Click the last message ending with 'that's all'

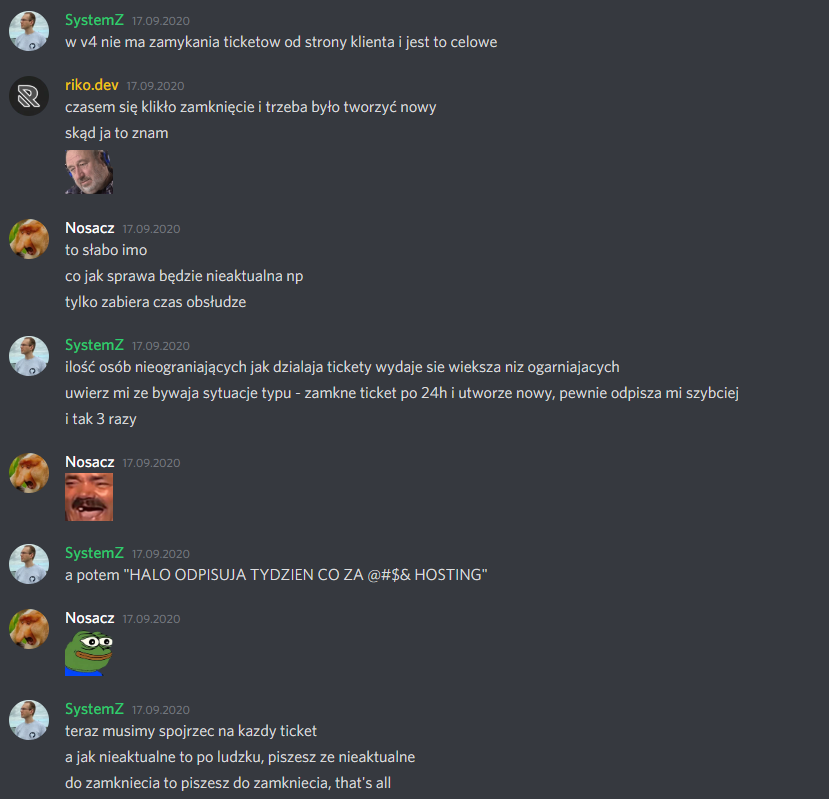click(228, 783)
